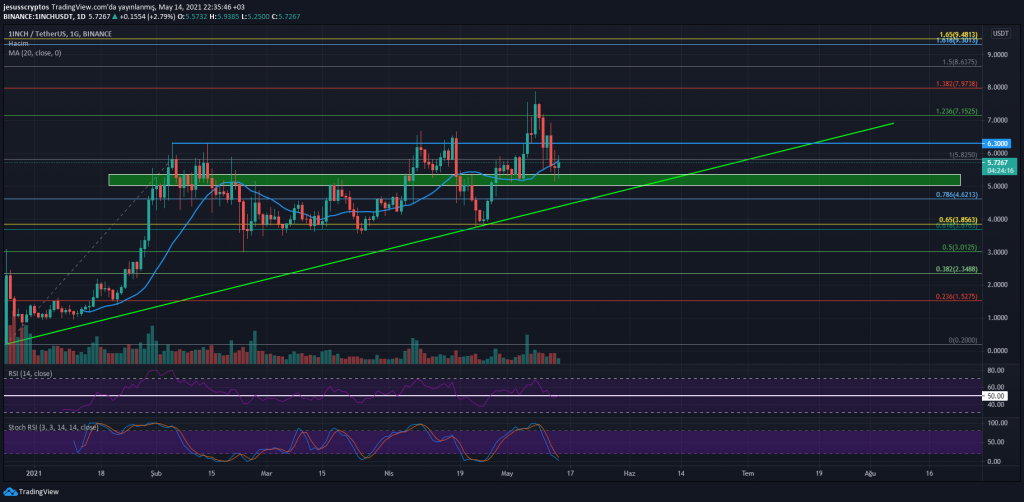
Task: Select the MA (20, close, 0) indicator legend
Action: [x=33, y=52]
